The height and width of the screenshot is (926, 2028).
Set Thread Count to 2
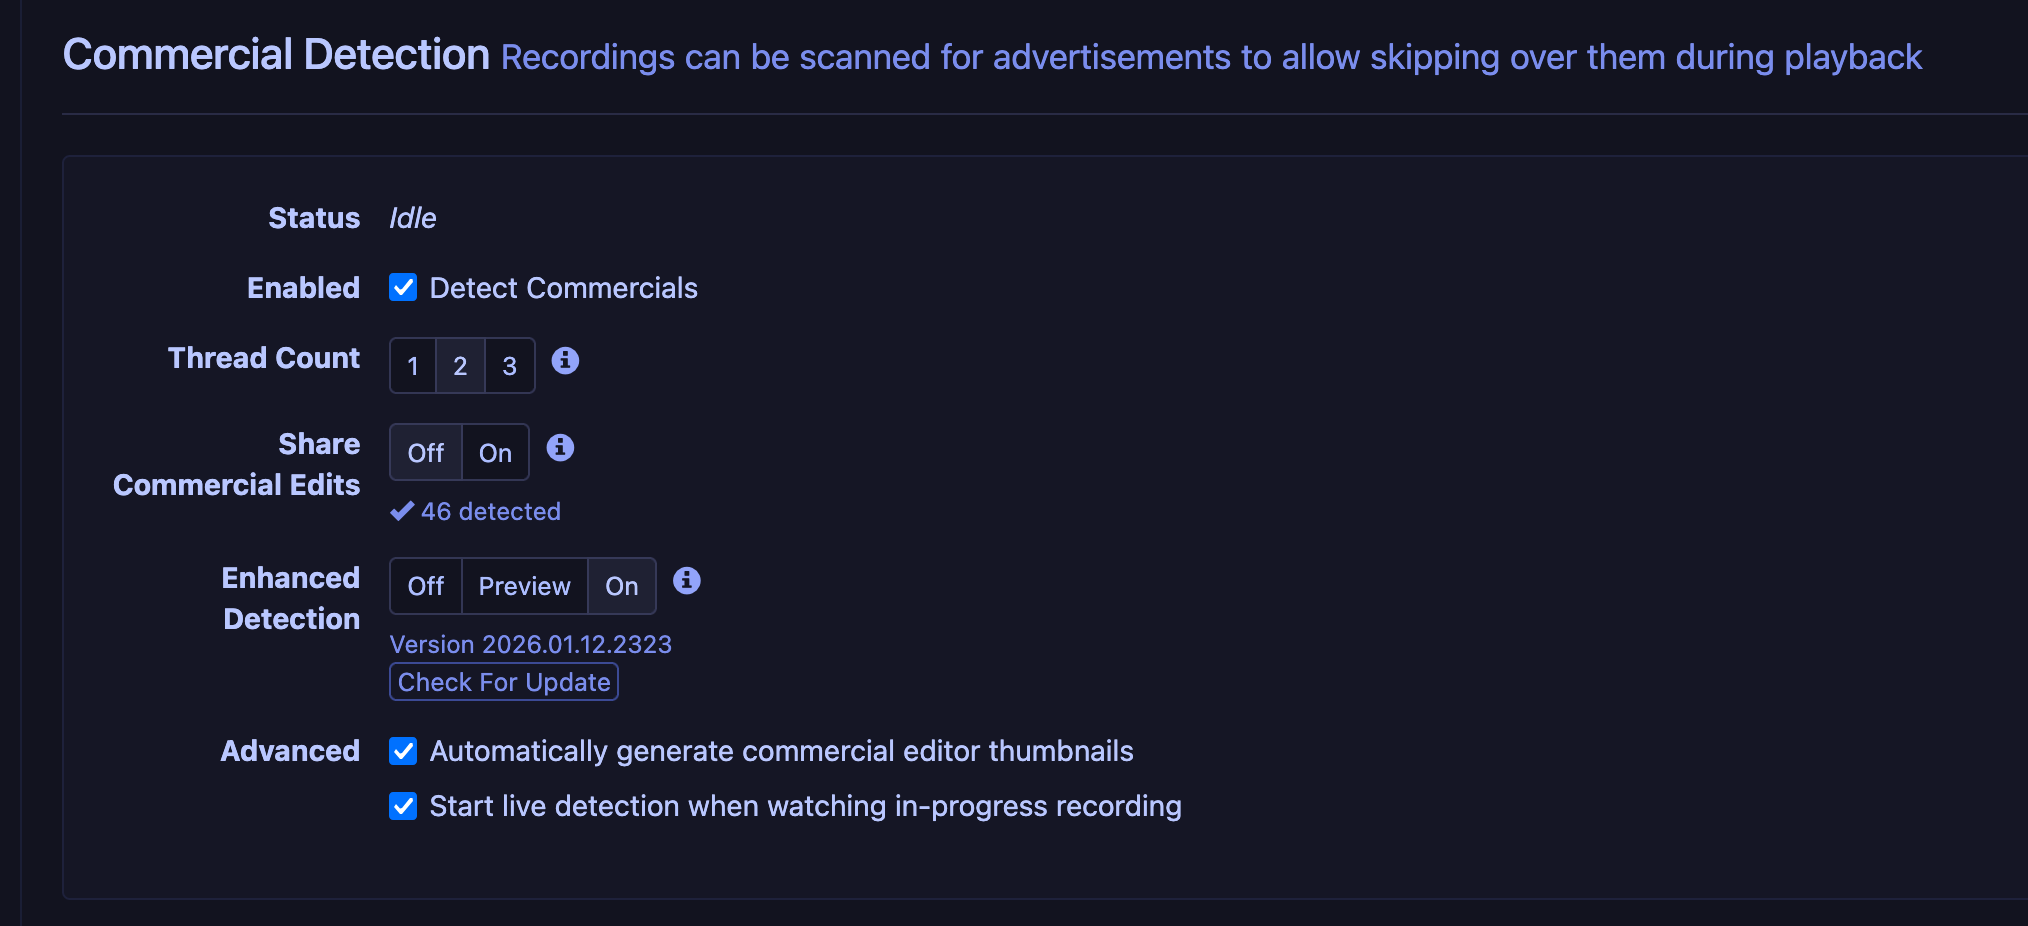pyautogui.click(x=460, y=366)
